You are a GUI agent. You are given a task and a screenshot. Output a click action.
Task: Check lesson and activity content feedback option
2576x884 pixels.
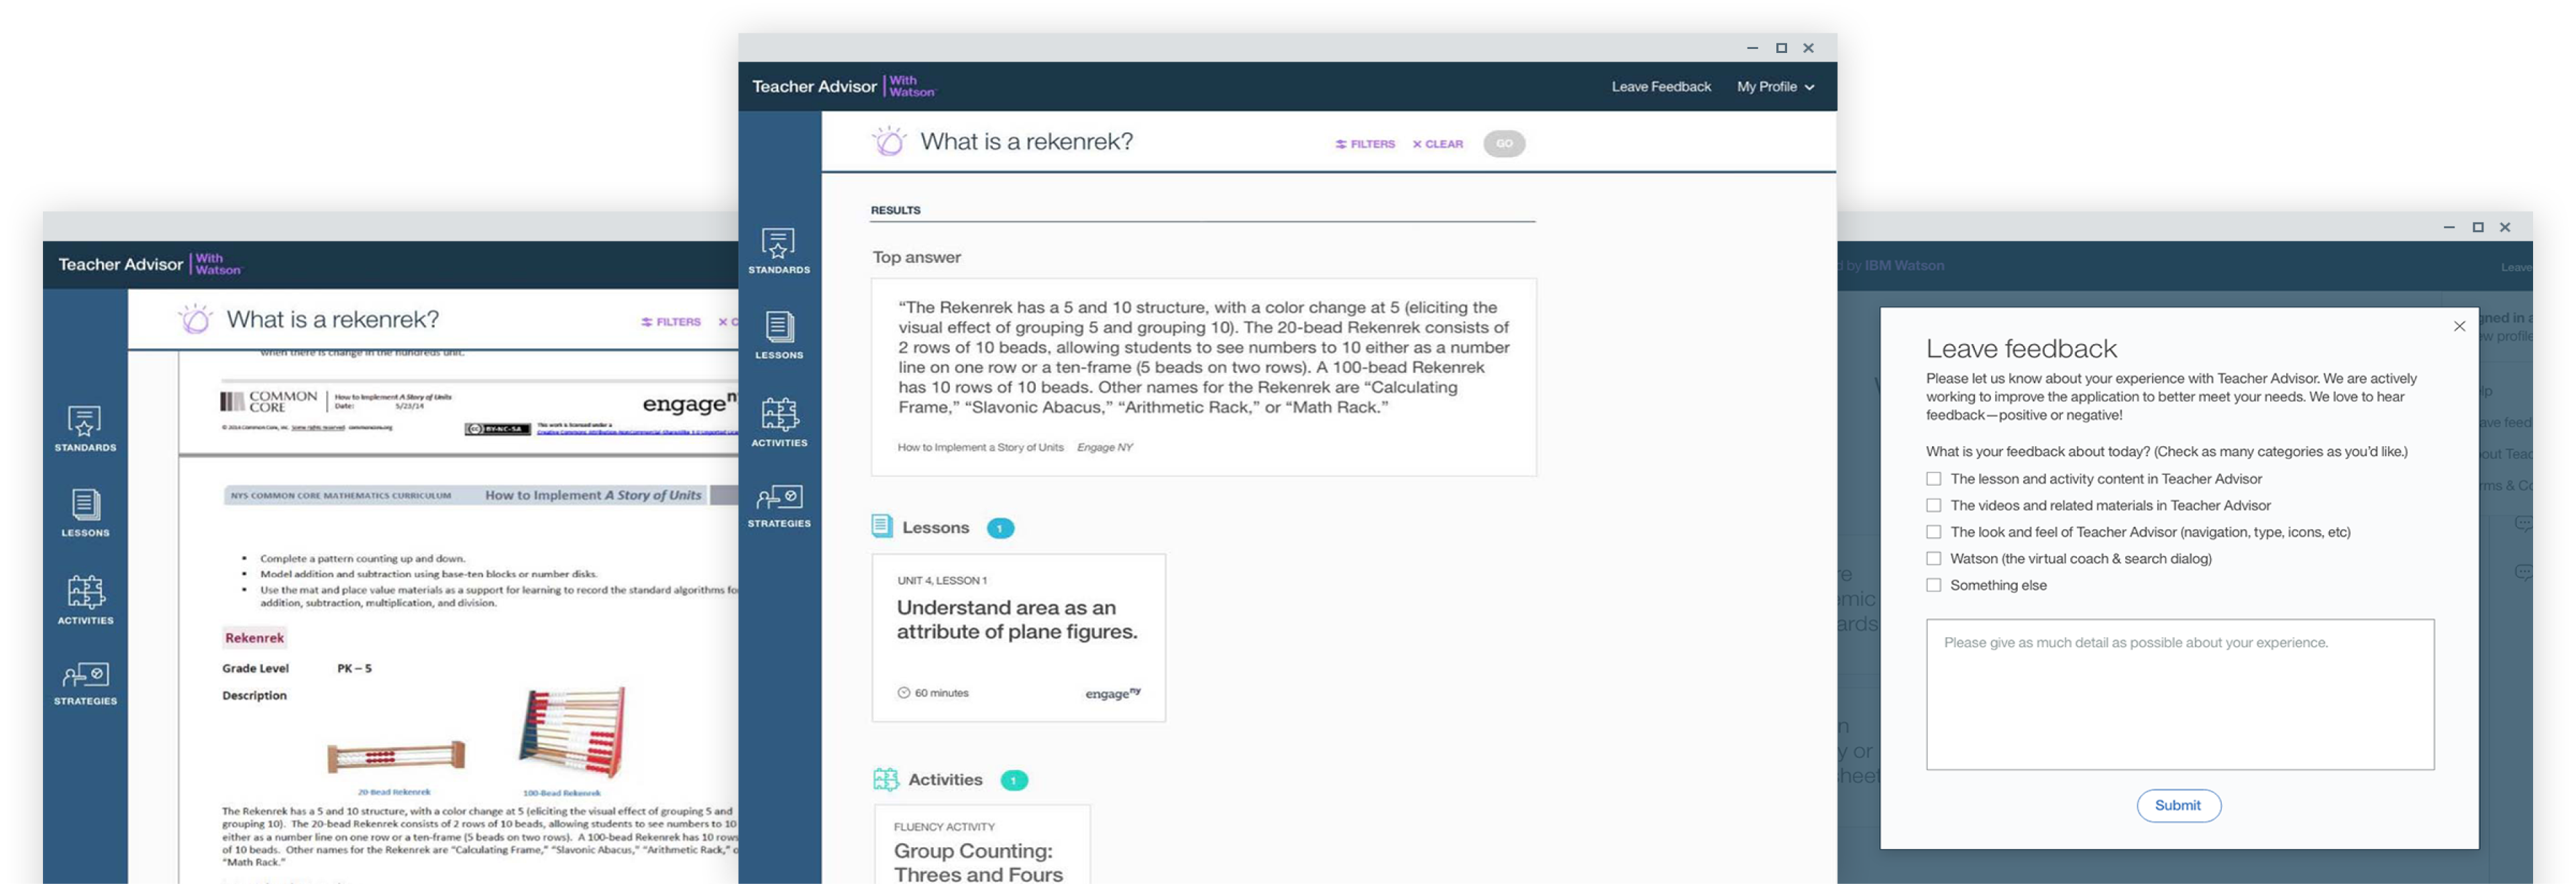(x=1934, y=479)
